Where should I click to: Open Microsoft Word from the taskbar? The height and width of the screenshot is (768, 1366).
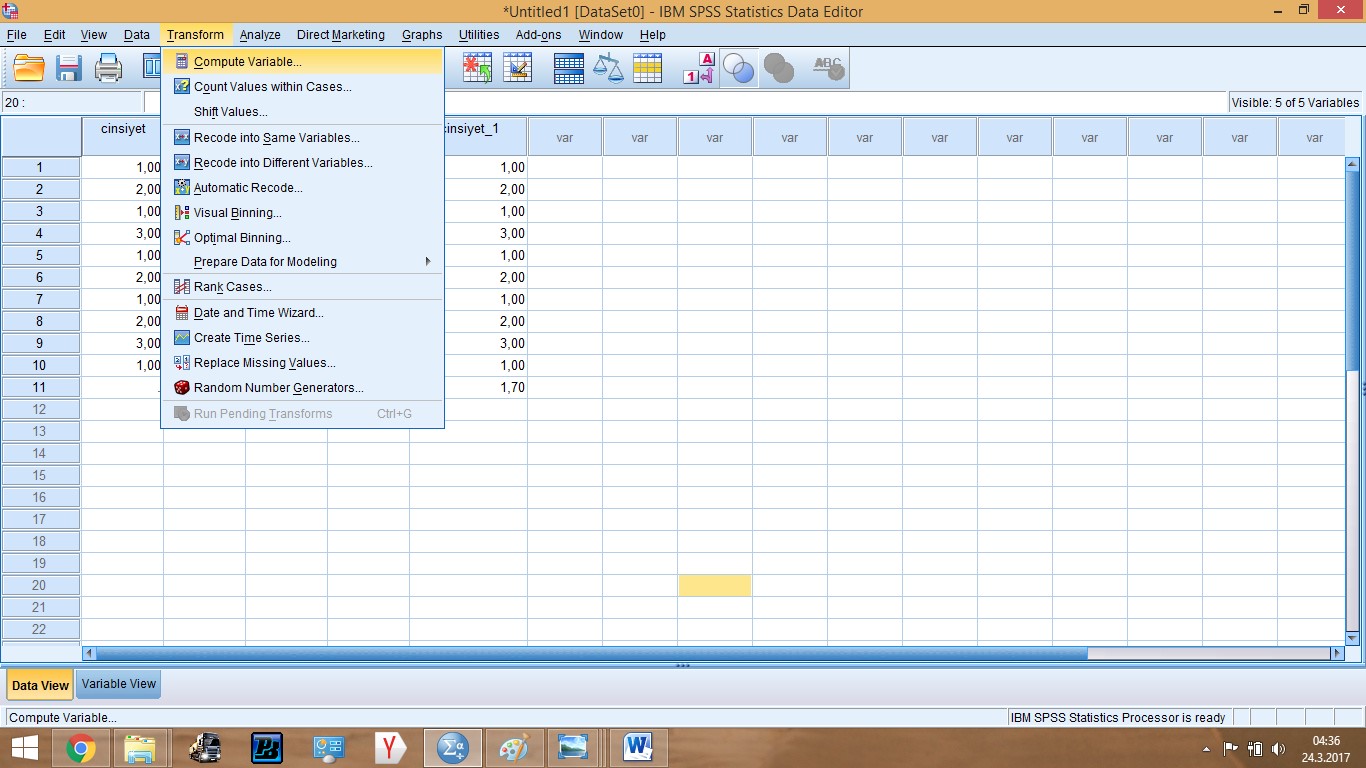(x=637, y=747)
